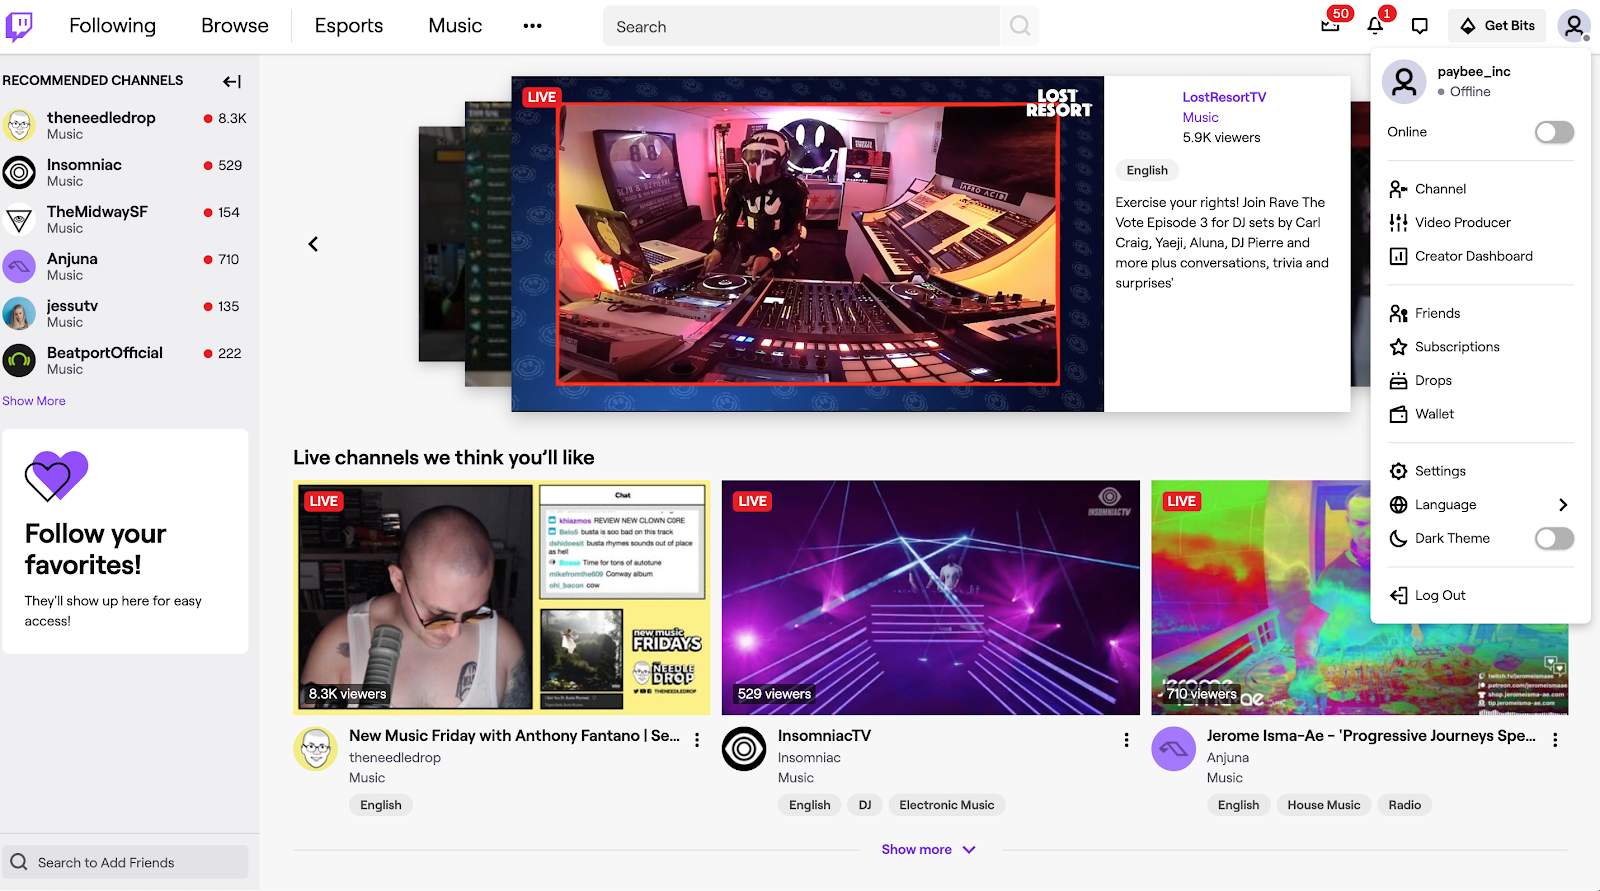This screenshot has height=891, width=1600.
Task: Click the Search to Add Friends field
Action: 125,862
